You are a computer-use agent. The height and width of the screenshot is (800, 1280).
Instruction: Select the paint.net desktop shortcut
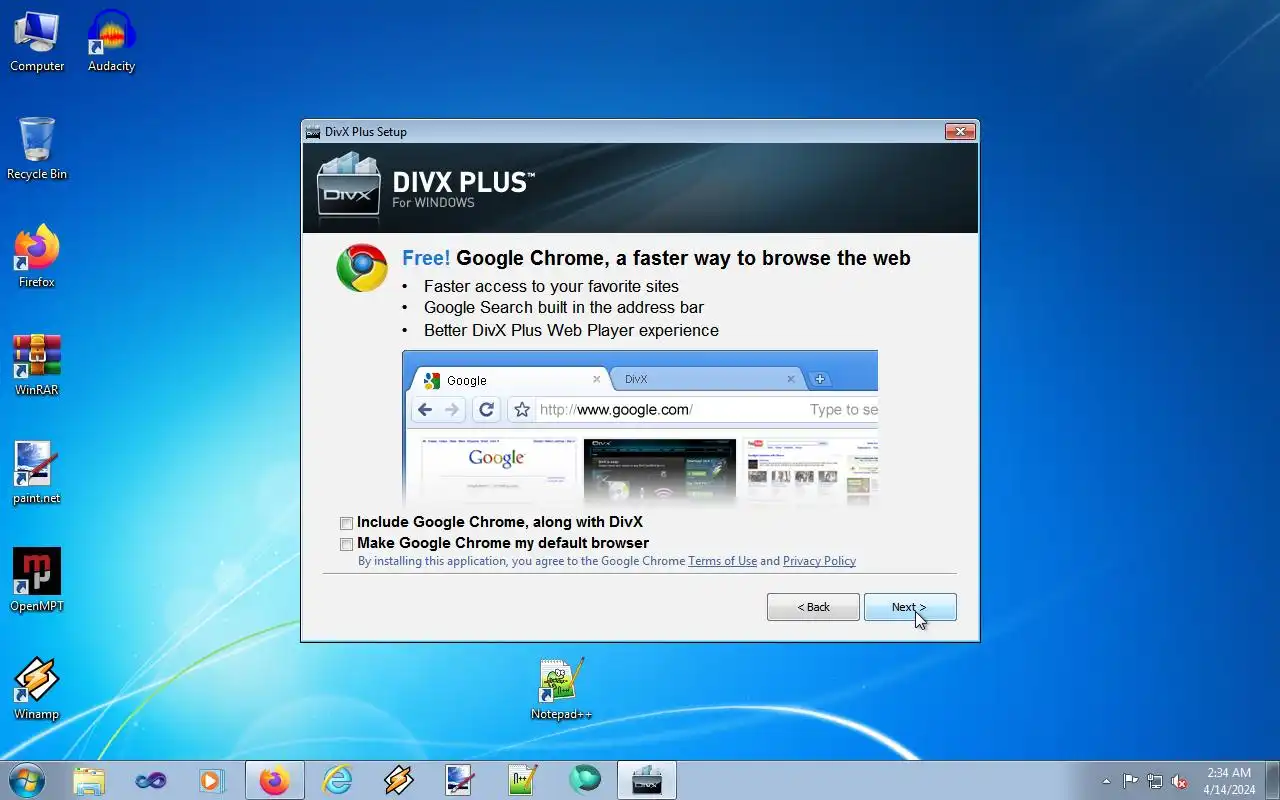pos(37,473)
